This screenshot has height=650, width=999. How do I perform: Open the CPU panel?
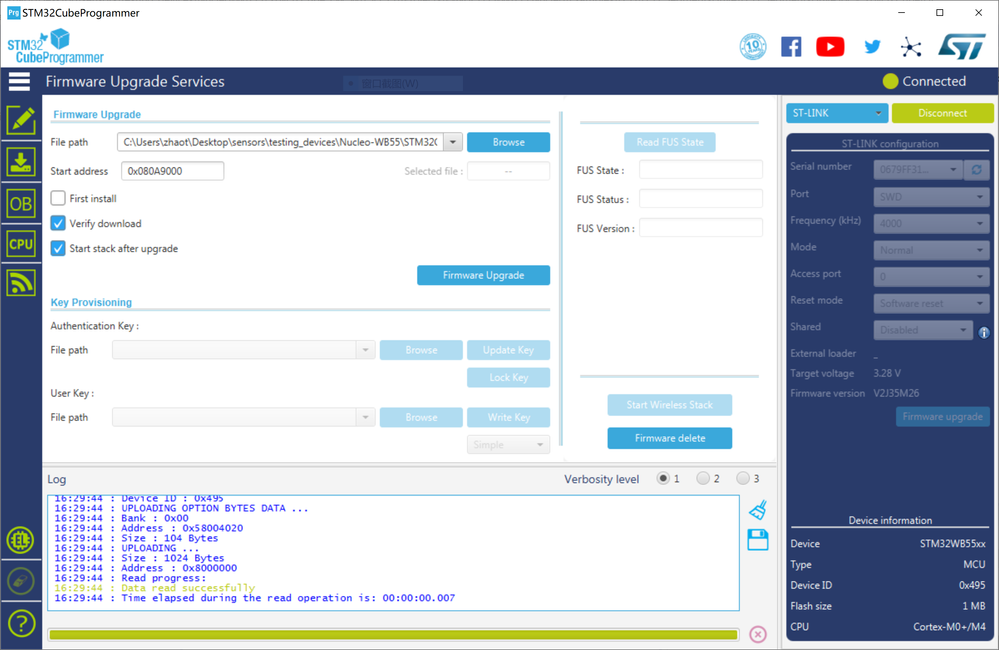pos(21,243)
